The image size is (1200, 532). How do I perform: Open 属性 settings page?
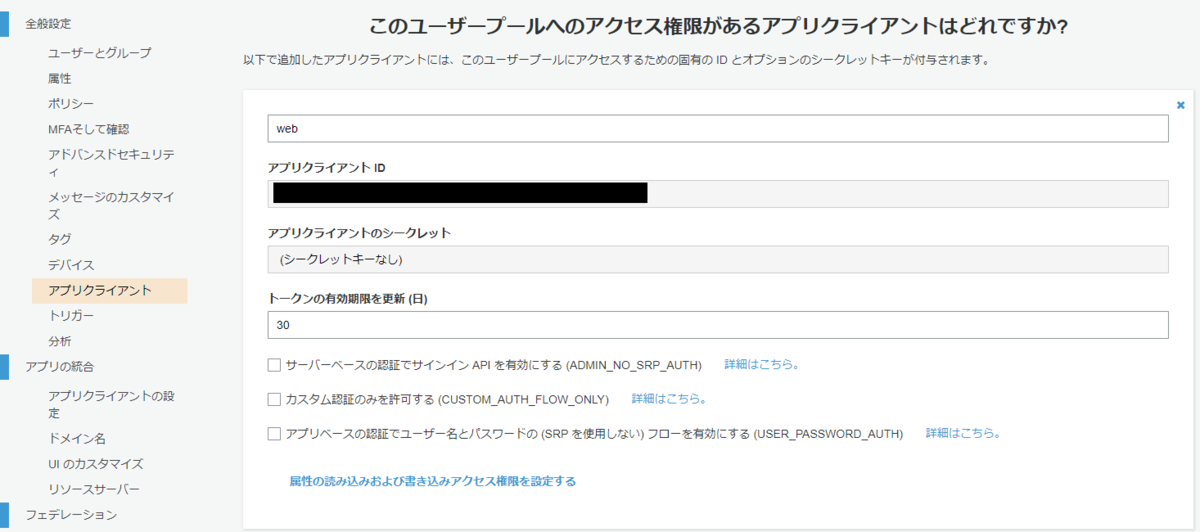[60, 78]
